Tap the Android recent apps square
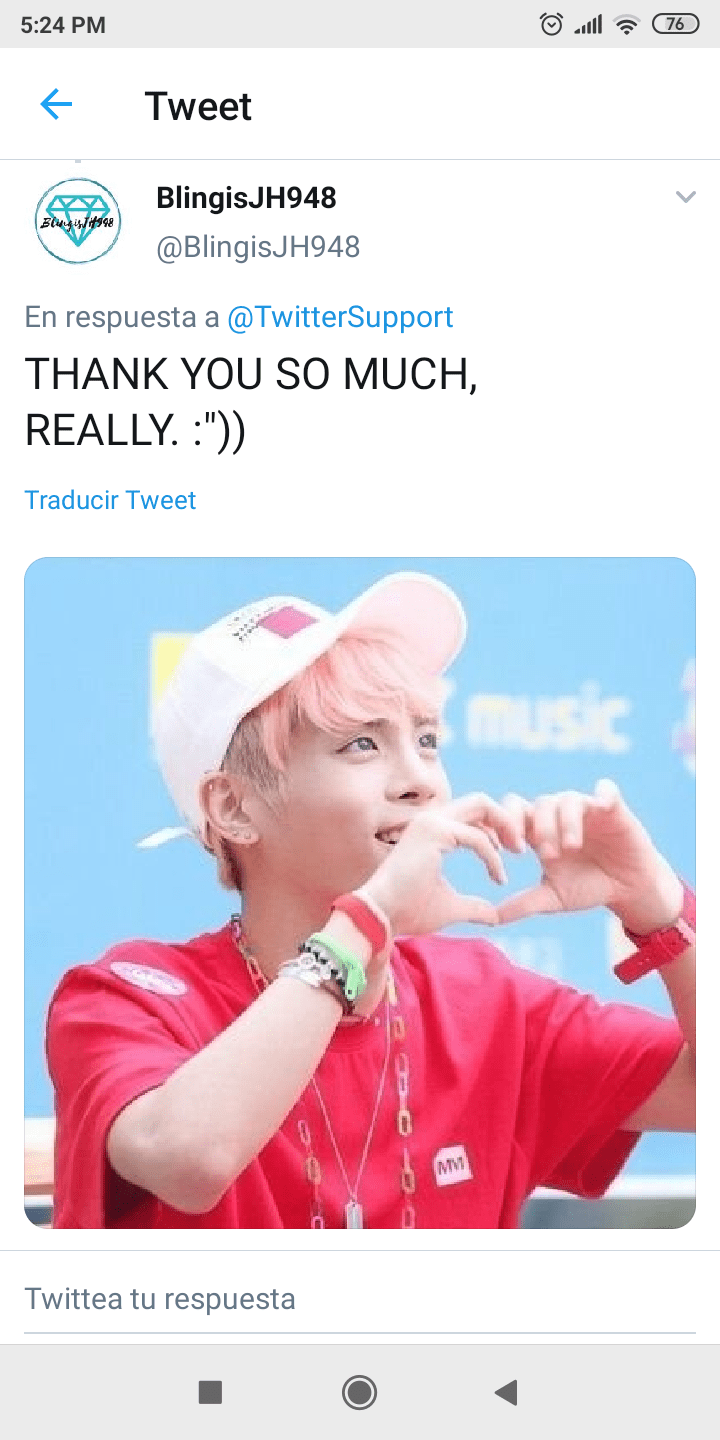Image resolution: width=720 pixels, height=1440 pixels. pyautogui.click(x=210, y=1392)
